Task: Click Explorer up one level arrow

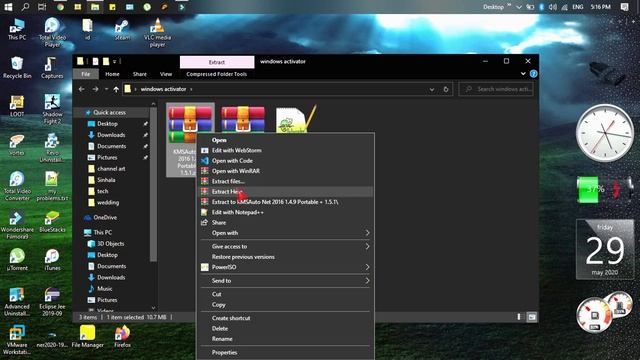Action: click(x=116, y=89)
